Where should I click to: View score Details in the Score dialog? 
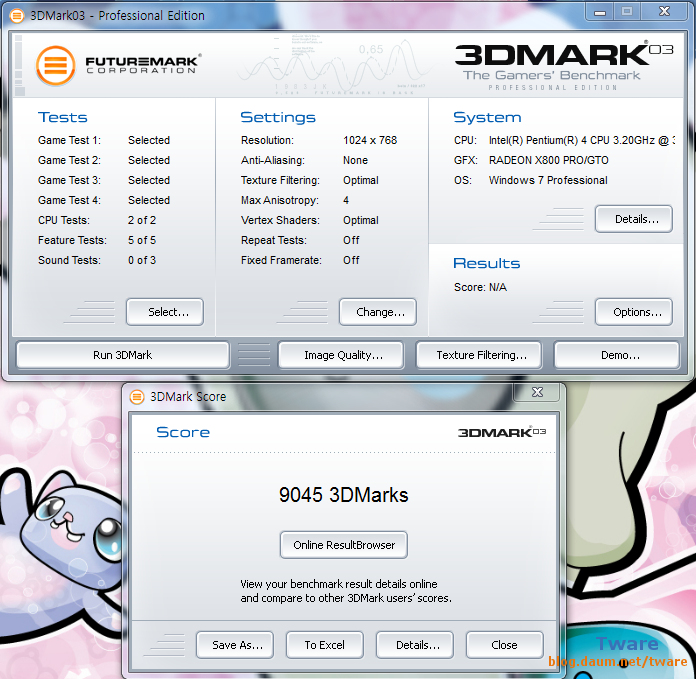tap(415, 645)
